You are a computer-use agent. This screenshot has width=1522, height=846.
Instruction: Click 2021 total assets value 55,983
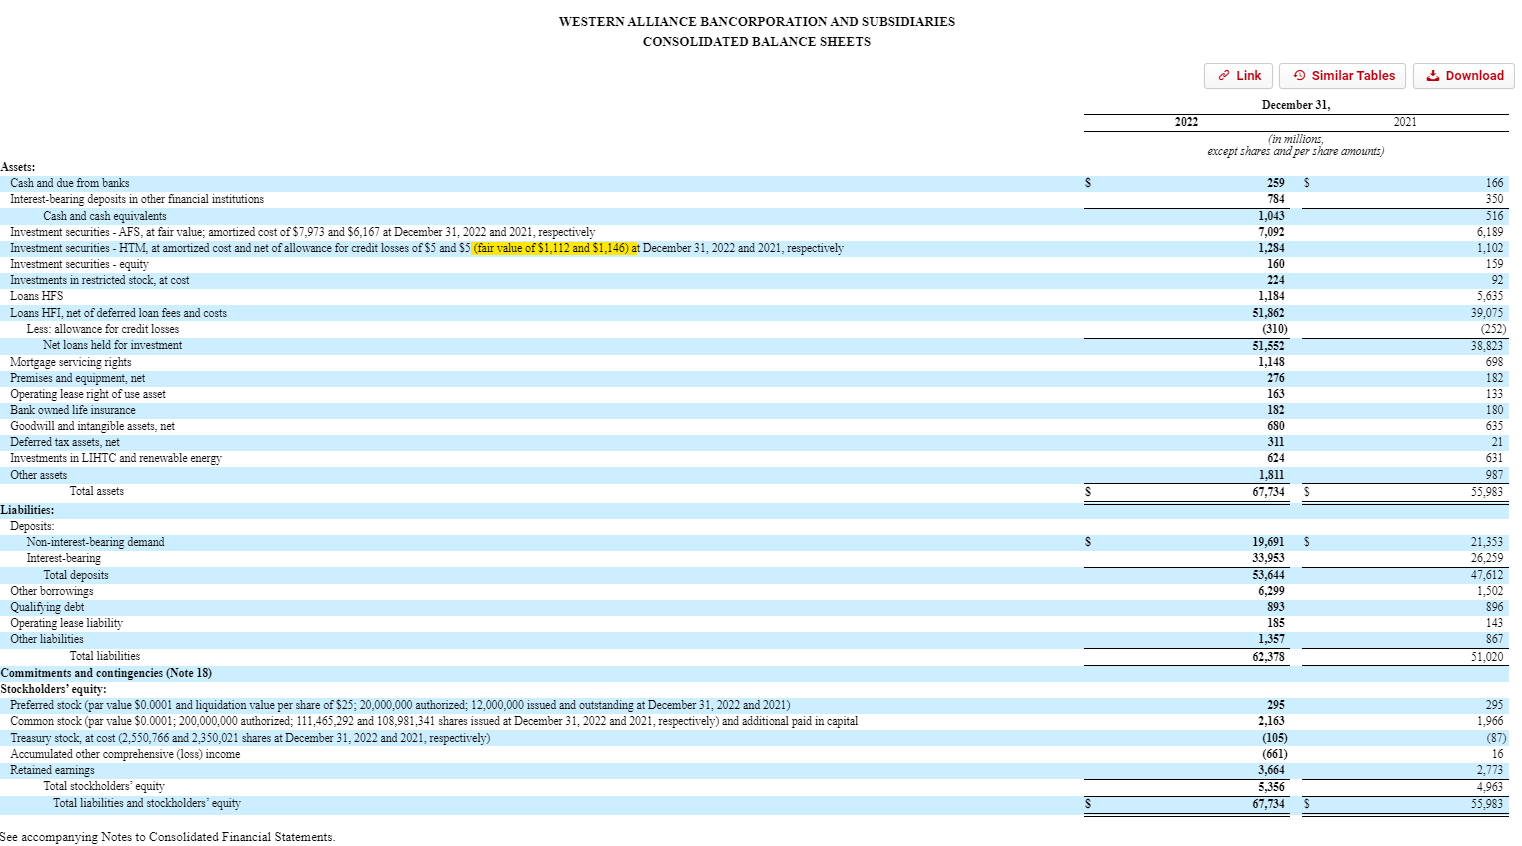click(x=1486, y=492)
